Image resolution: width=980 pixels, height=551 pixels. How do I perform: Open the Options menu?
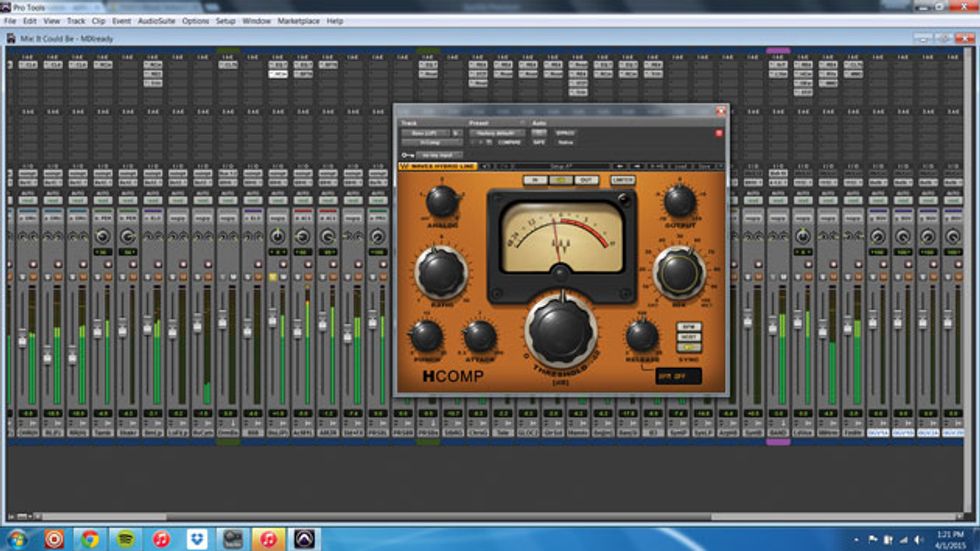point(195,21)
